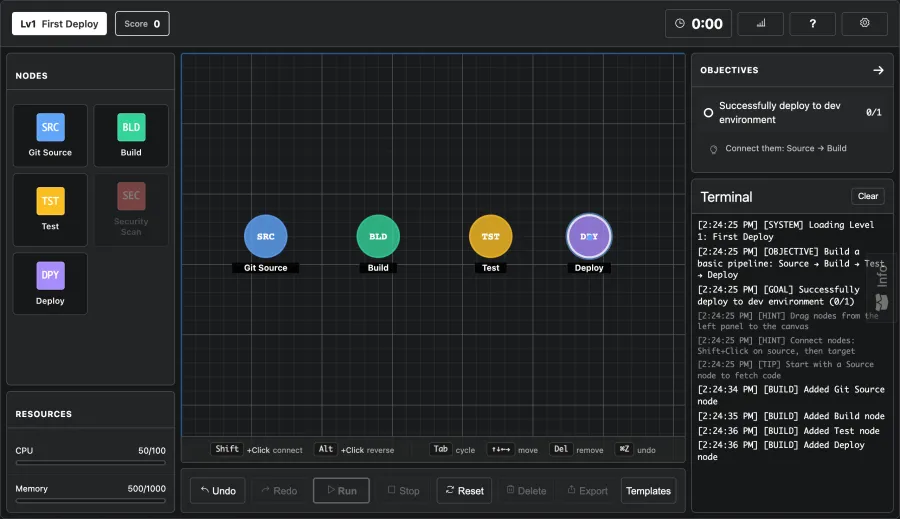Viewport: 900px width, 519px height.
Task: Click the hint Connect them: Source → Build
Action: click(786, 148)
